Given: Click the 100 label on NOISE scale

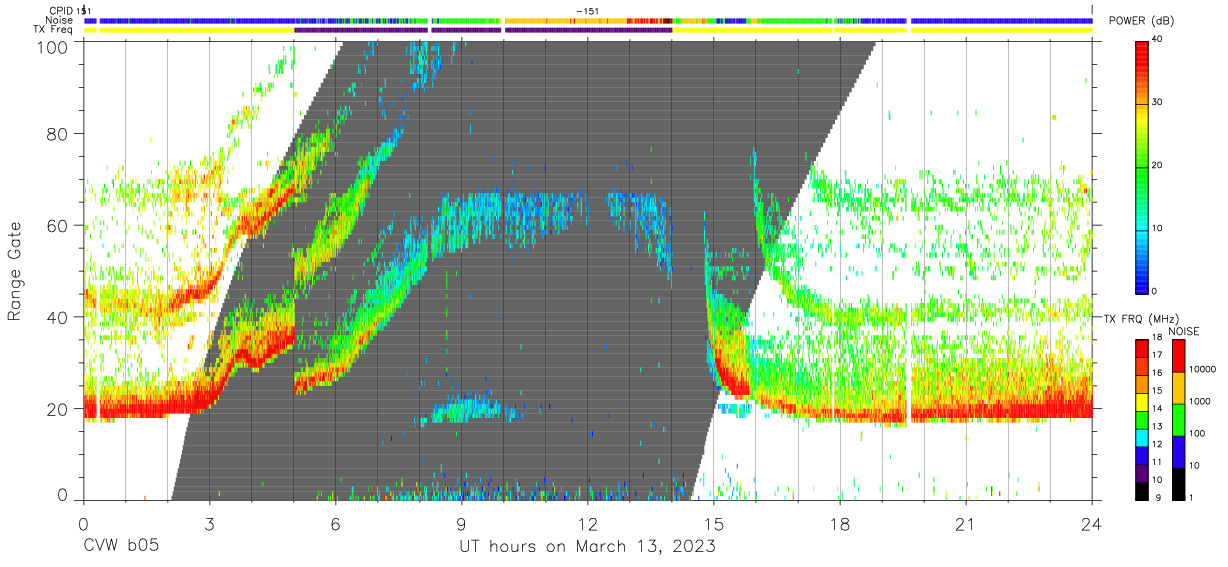Looking at the screenshot, I should click(1196, 433).
